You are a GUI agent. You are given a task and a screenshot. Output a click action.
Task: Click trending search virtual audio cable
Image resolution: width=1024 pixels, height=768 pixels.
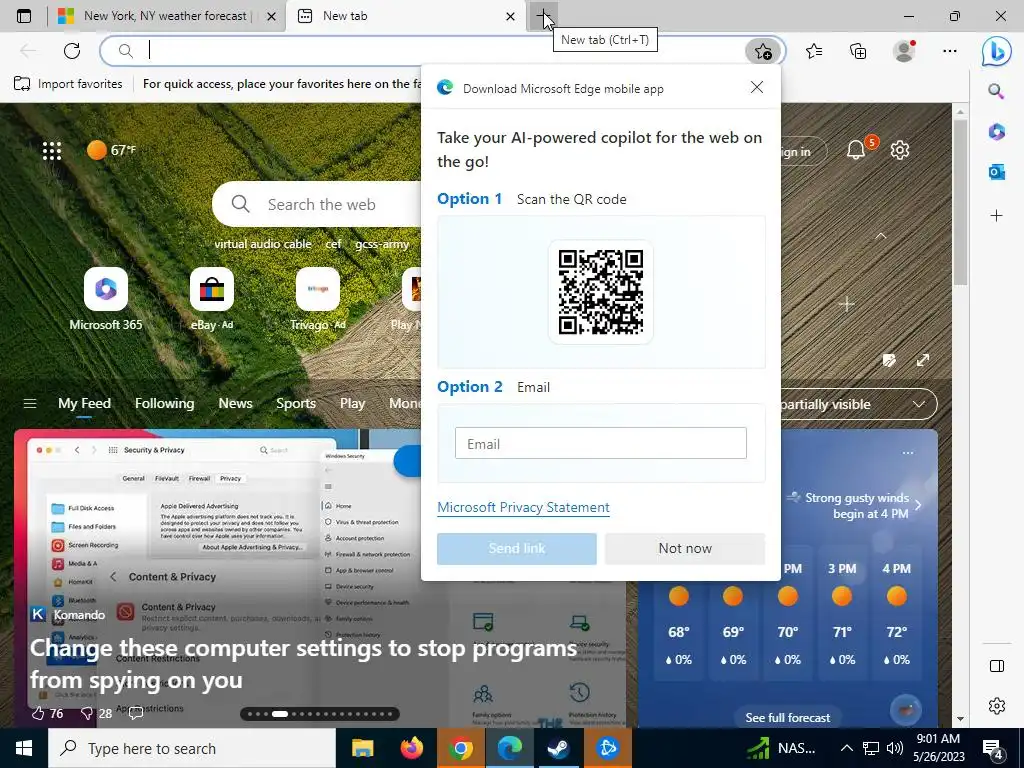coord(263,244)
